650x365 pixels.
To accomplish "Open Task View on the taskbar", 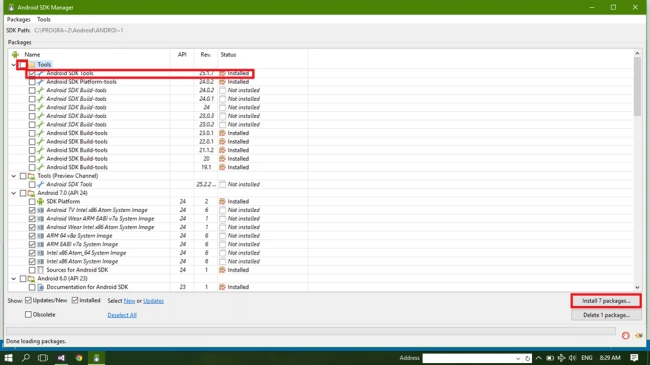I will tap(43, 358).
